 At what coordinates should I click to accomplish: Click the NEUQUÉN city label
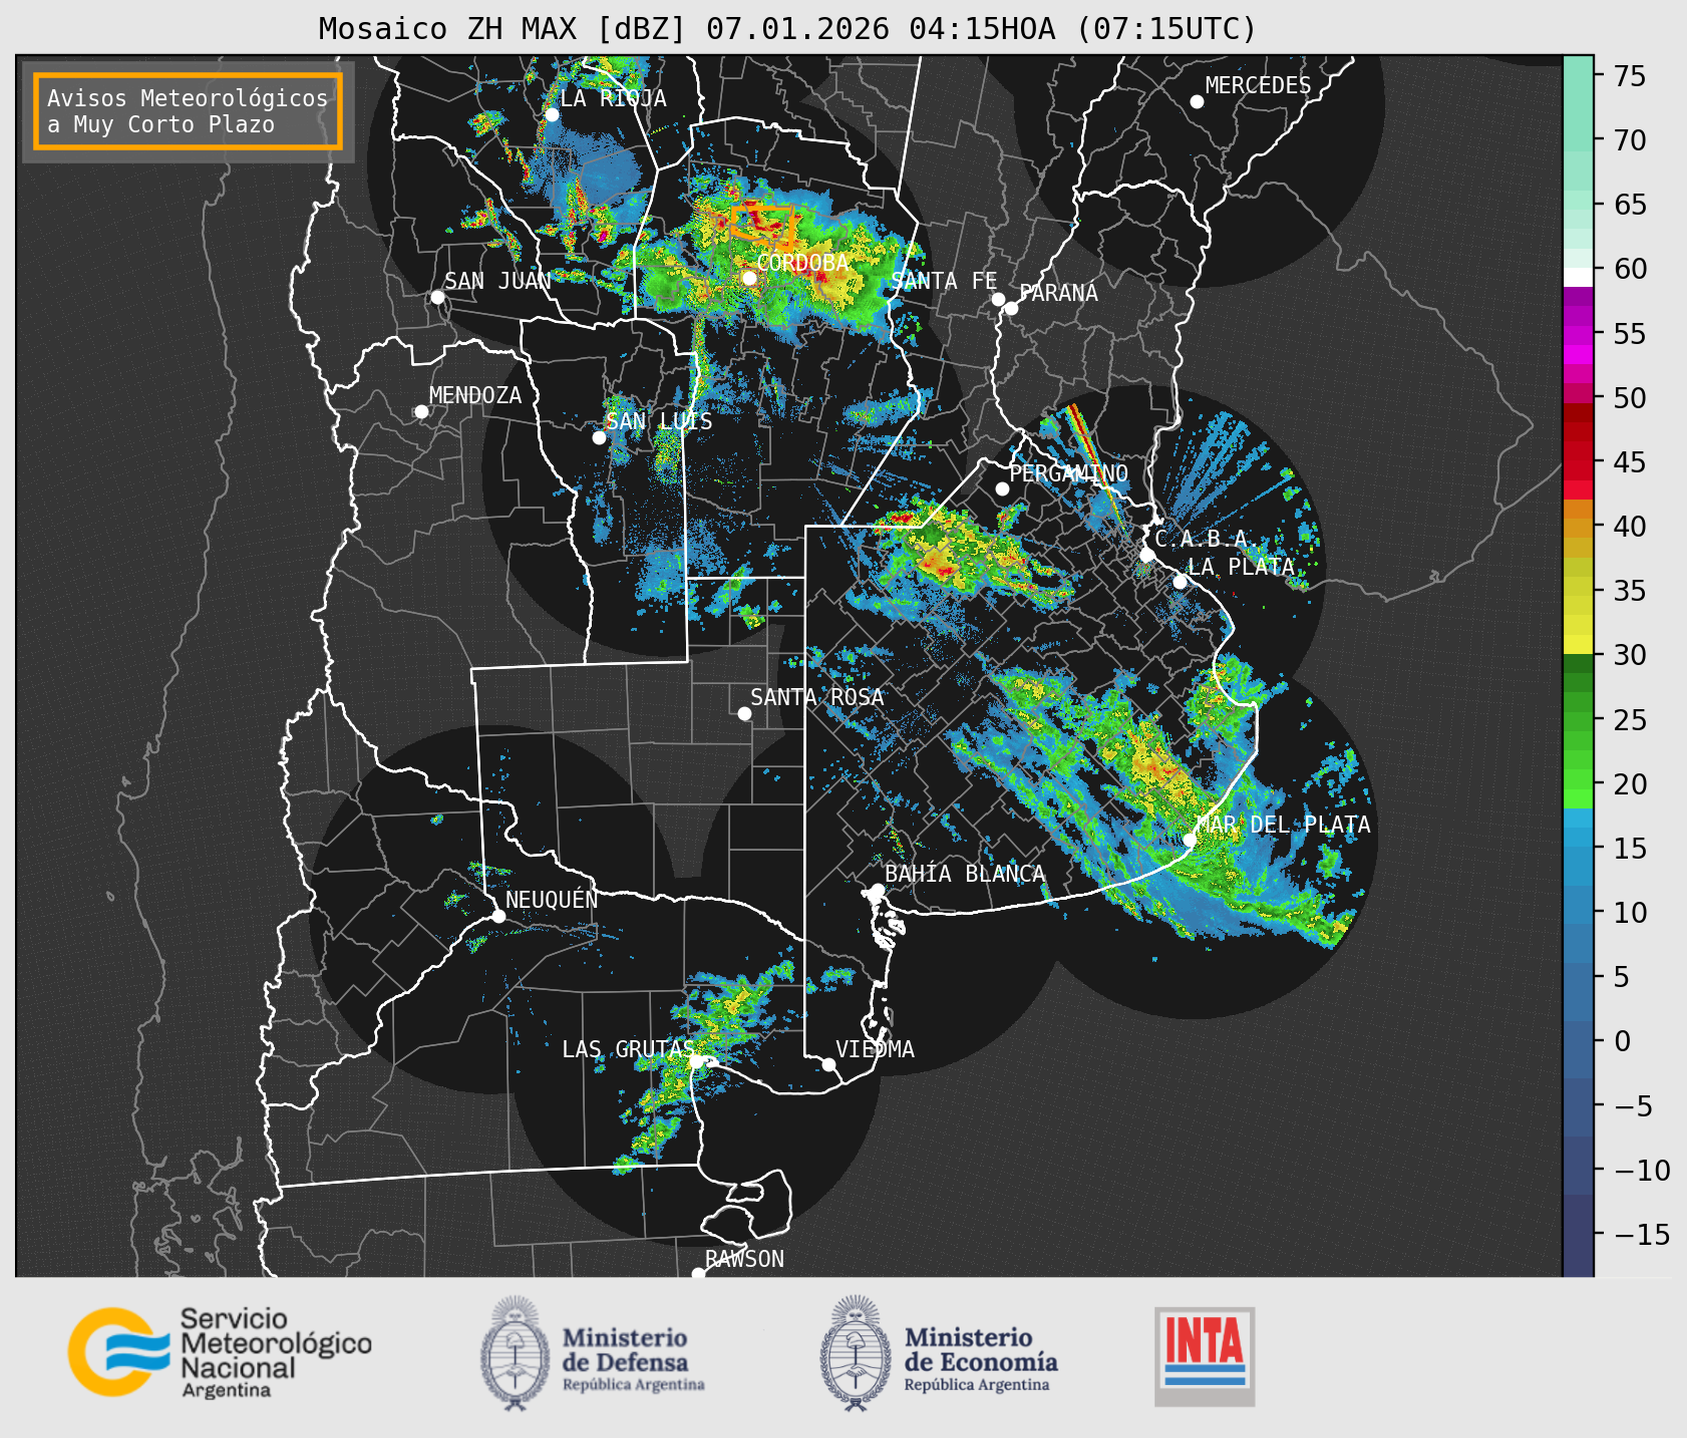[551, 899]
